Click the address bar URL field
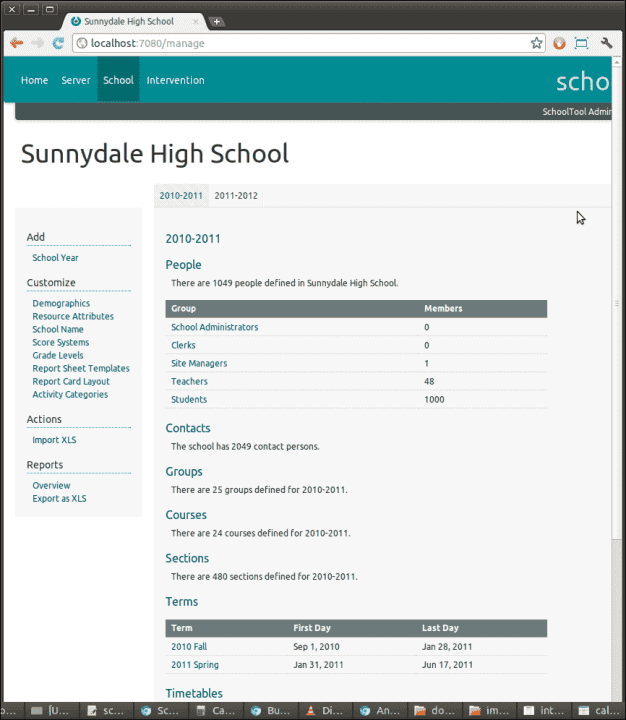 pyautogui.click(x=303, y=43)
